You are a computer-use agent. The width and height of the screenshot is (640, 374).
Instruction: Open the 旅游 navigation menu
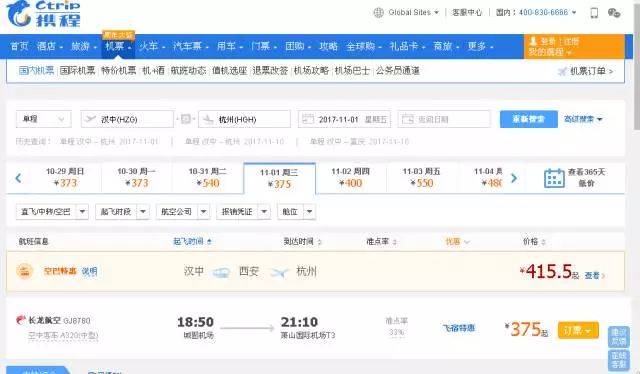84,46
